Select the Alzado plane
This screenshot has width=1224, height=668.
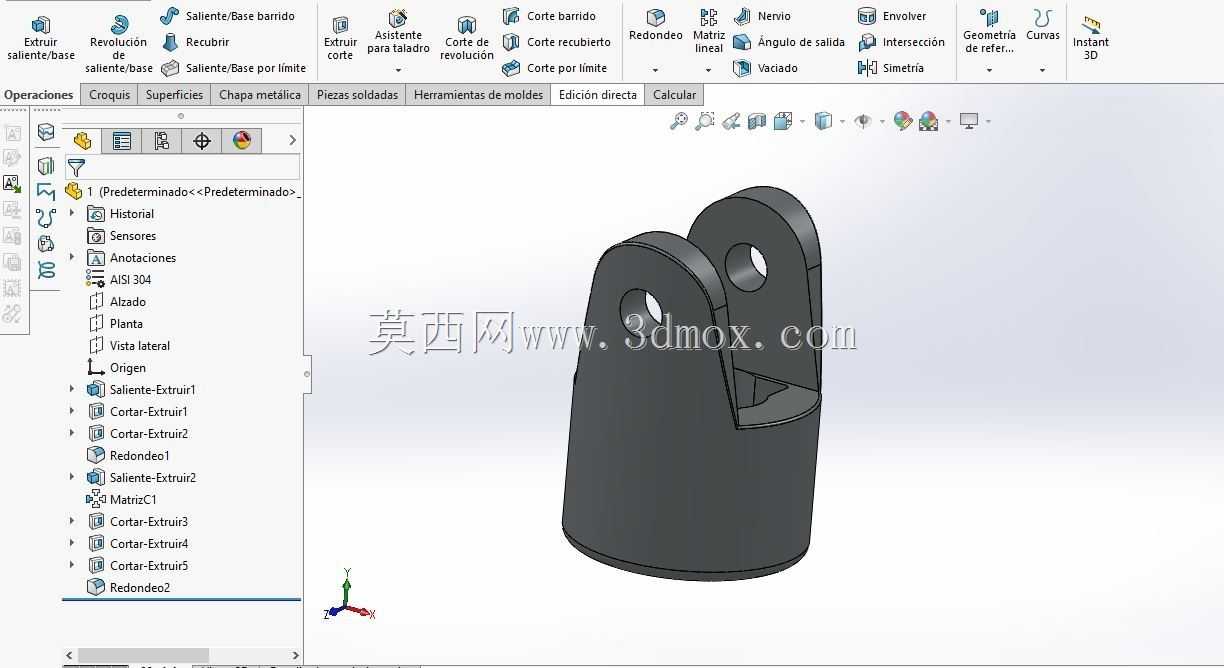[117, 302]
